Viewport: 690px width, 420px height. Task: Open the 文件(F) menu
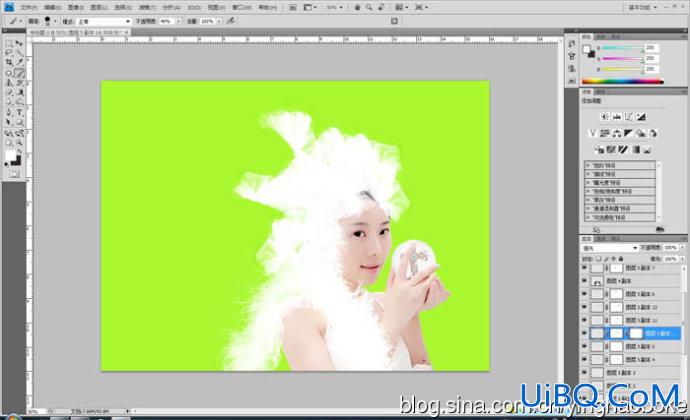[x=29, y=7]
